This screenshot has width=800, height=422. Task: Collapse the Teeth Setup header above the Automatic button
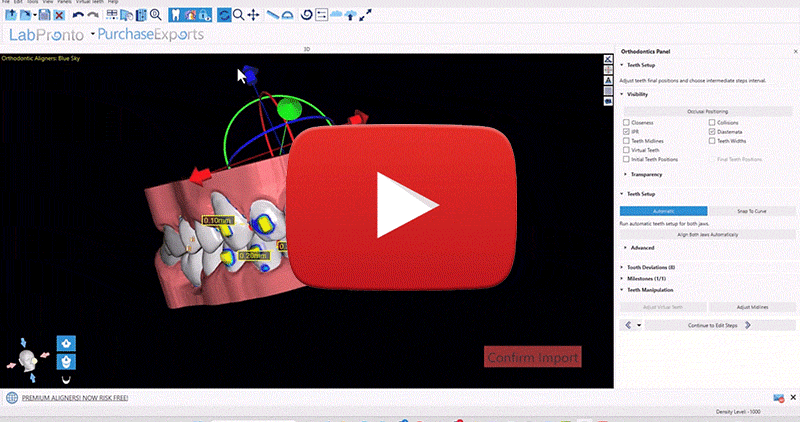point(638,194)
